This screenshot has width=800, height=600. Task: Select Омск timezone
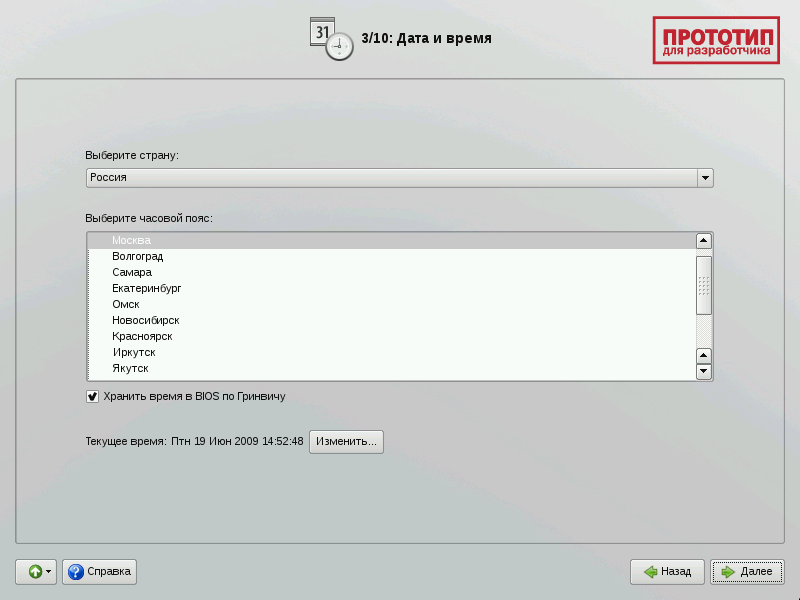(391, 304)
